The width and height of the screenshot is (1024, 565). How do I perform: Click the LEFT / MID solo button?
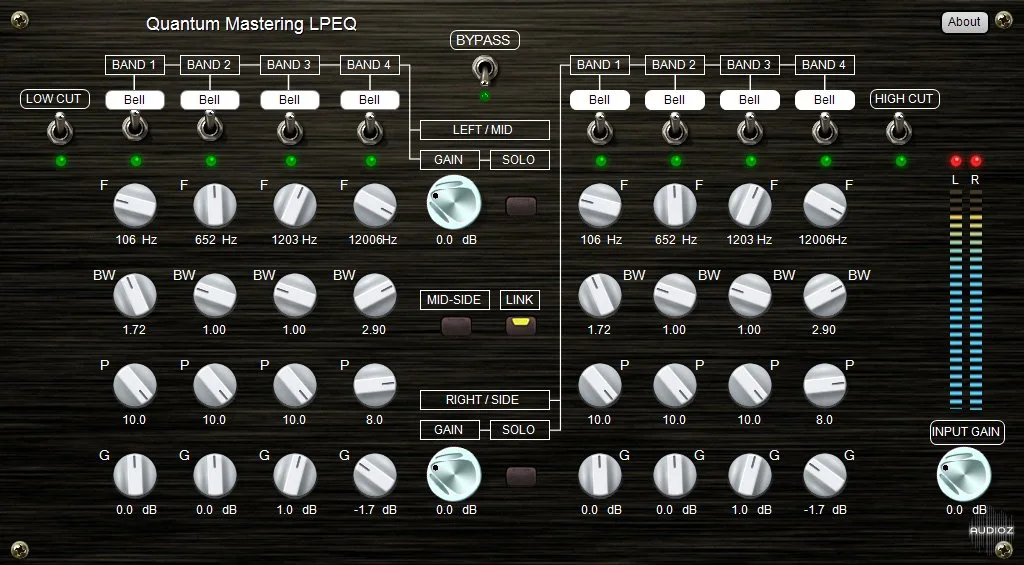(x=521, y=206)
